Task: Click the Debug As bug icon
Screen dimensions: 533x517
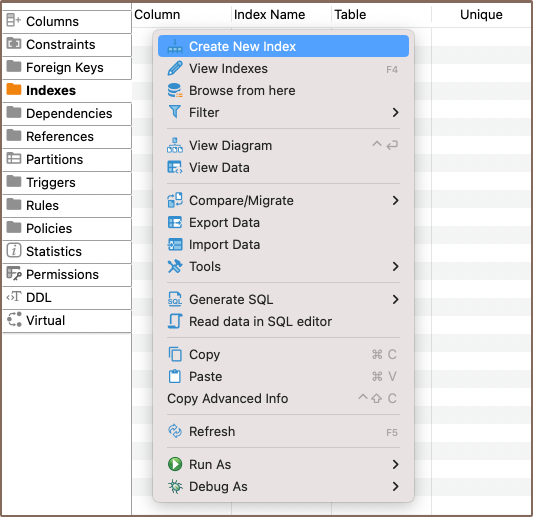Action: 175,486
